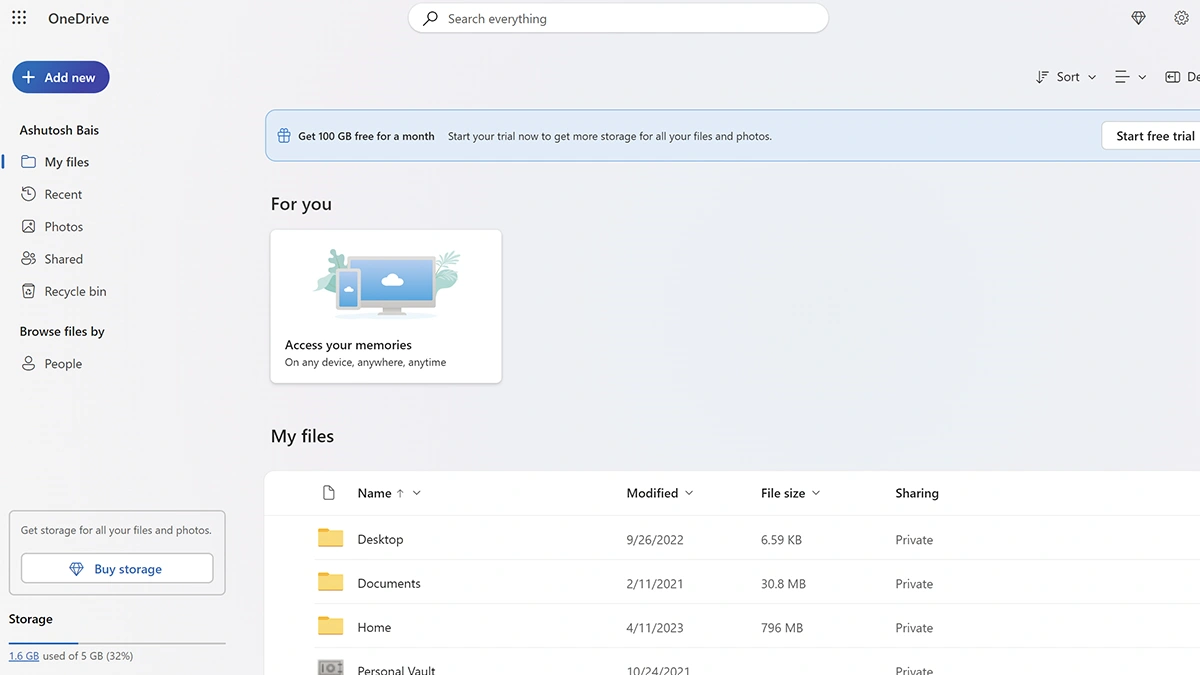
Task: Click the My files folder icon
Action: pos(28,162)
